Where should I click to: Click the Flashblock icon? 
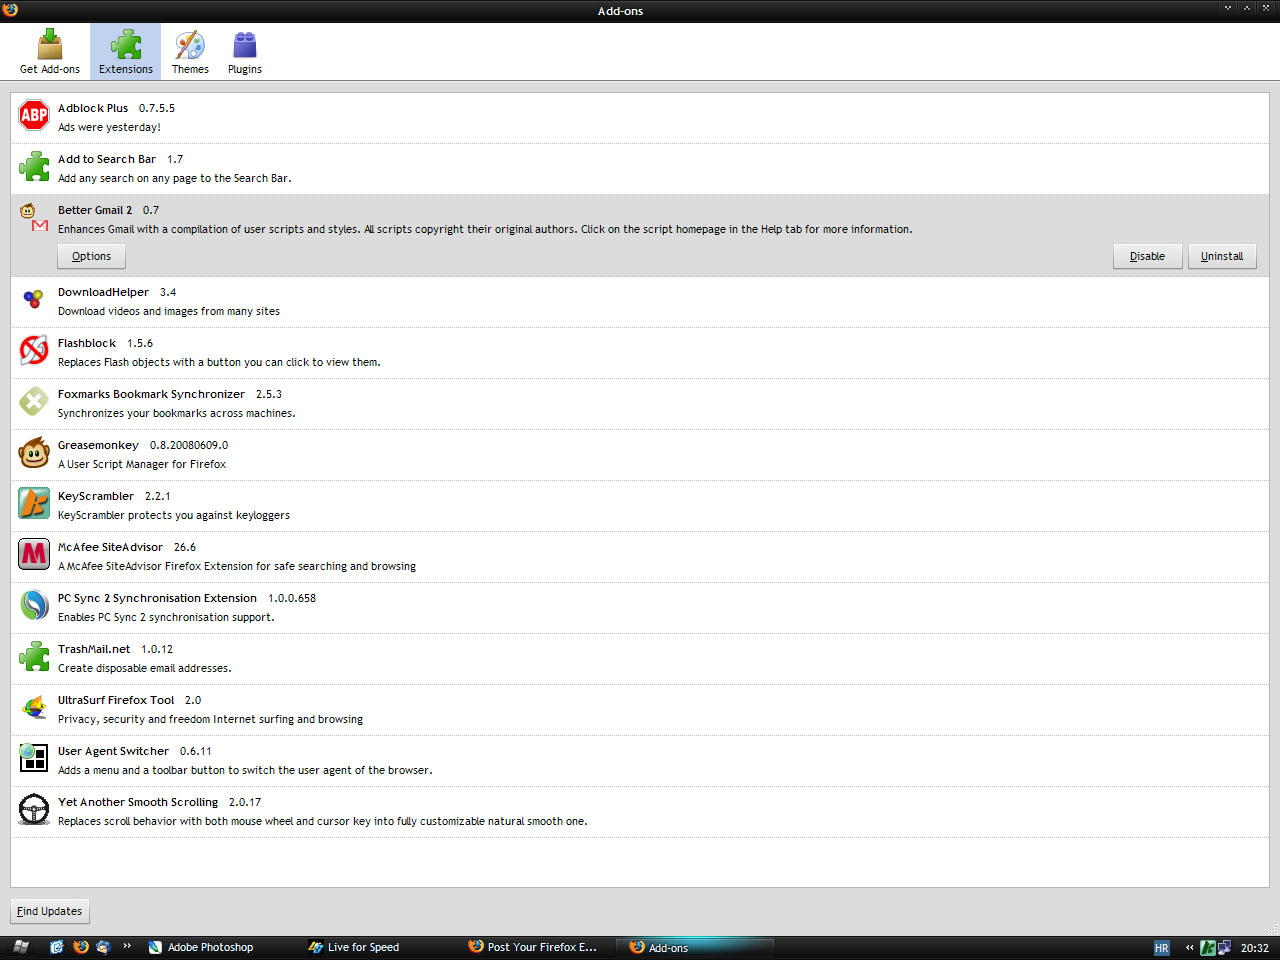34,351
